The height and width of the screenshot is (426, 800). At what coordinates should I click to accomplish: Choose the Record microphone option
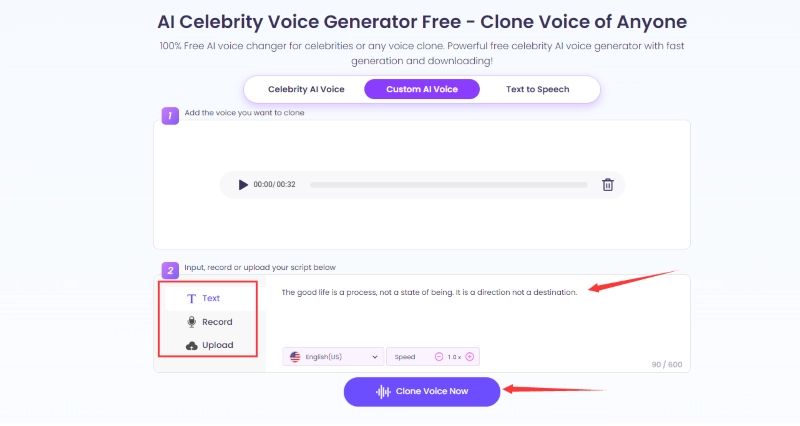pos(191,322)
